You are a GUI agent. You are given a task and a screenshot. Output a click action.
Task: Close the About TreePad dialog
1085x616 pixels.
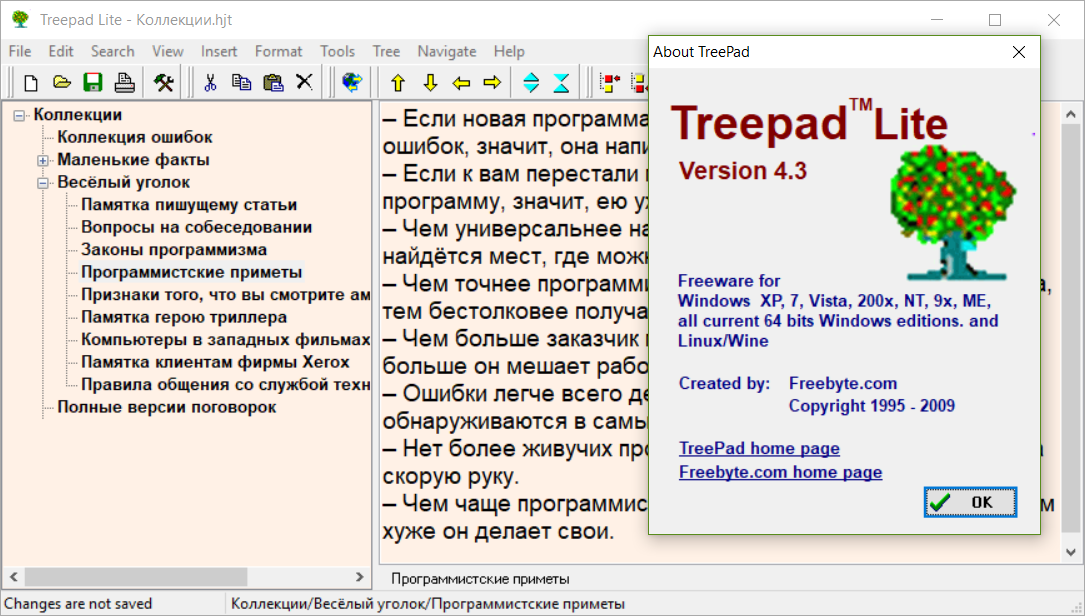(x=1019, y=52)
